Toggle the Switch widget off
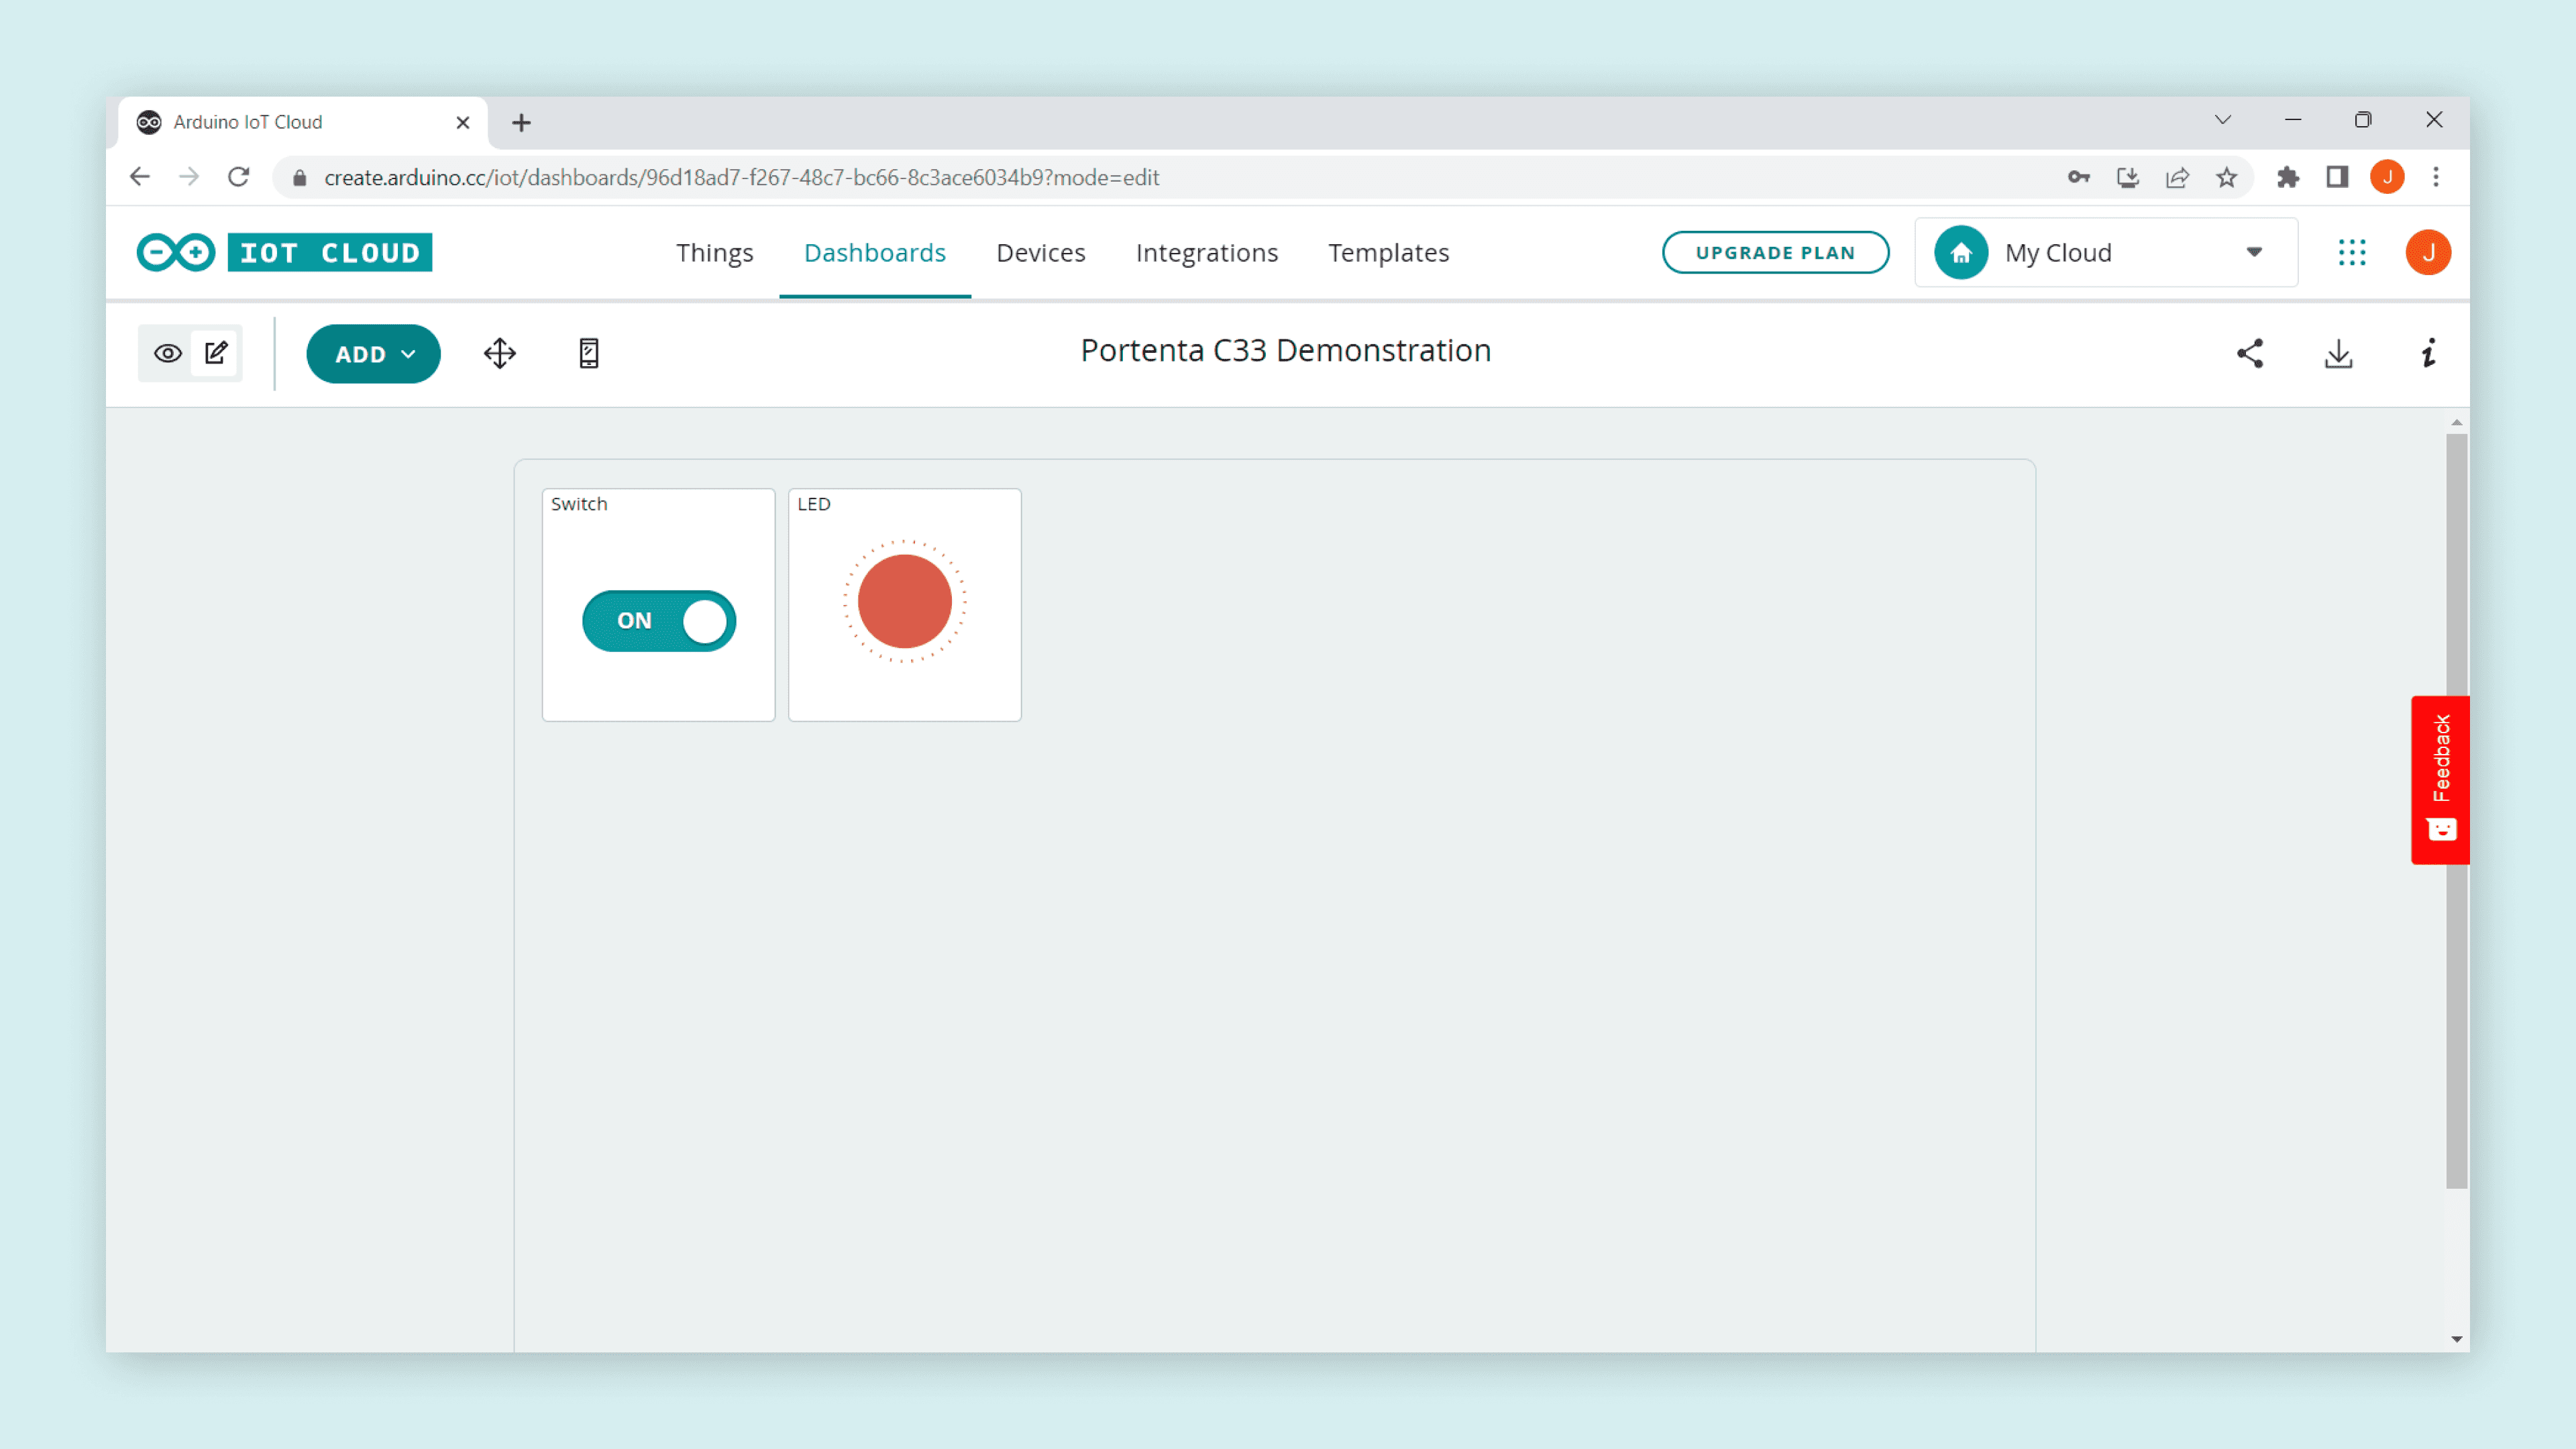Viewport: 2576px width, 1449px height. tap(659, 620)
